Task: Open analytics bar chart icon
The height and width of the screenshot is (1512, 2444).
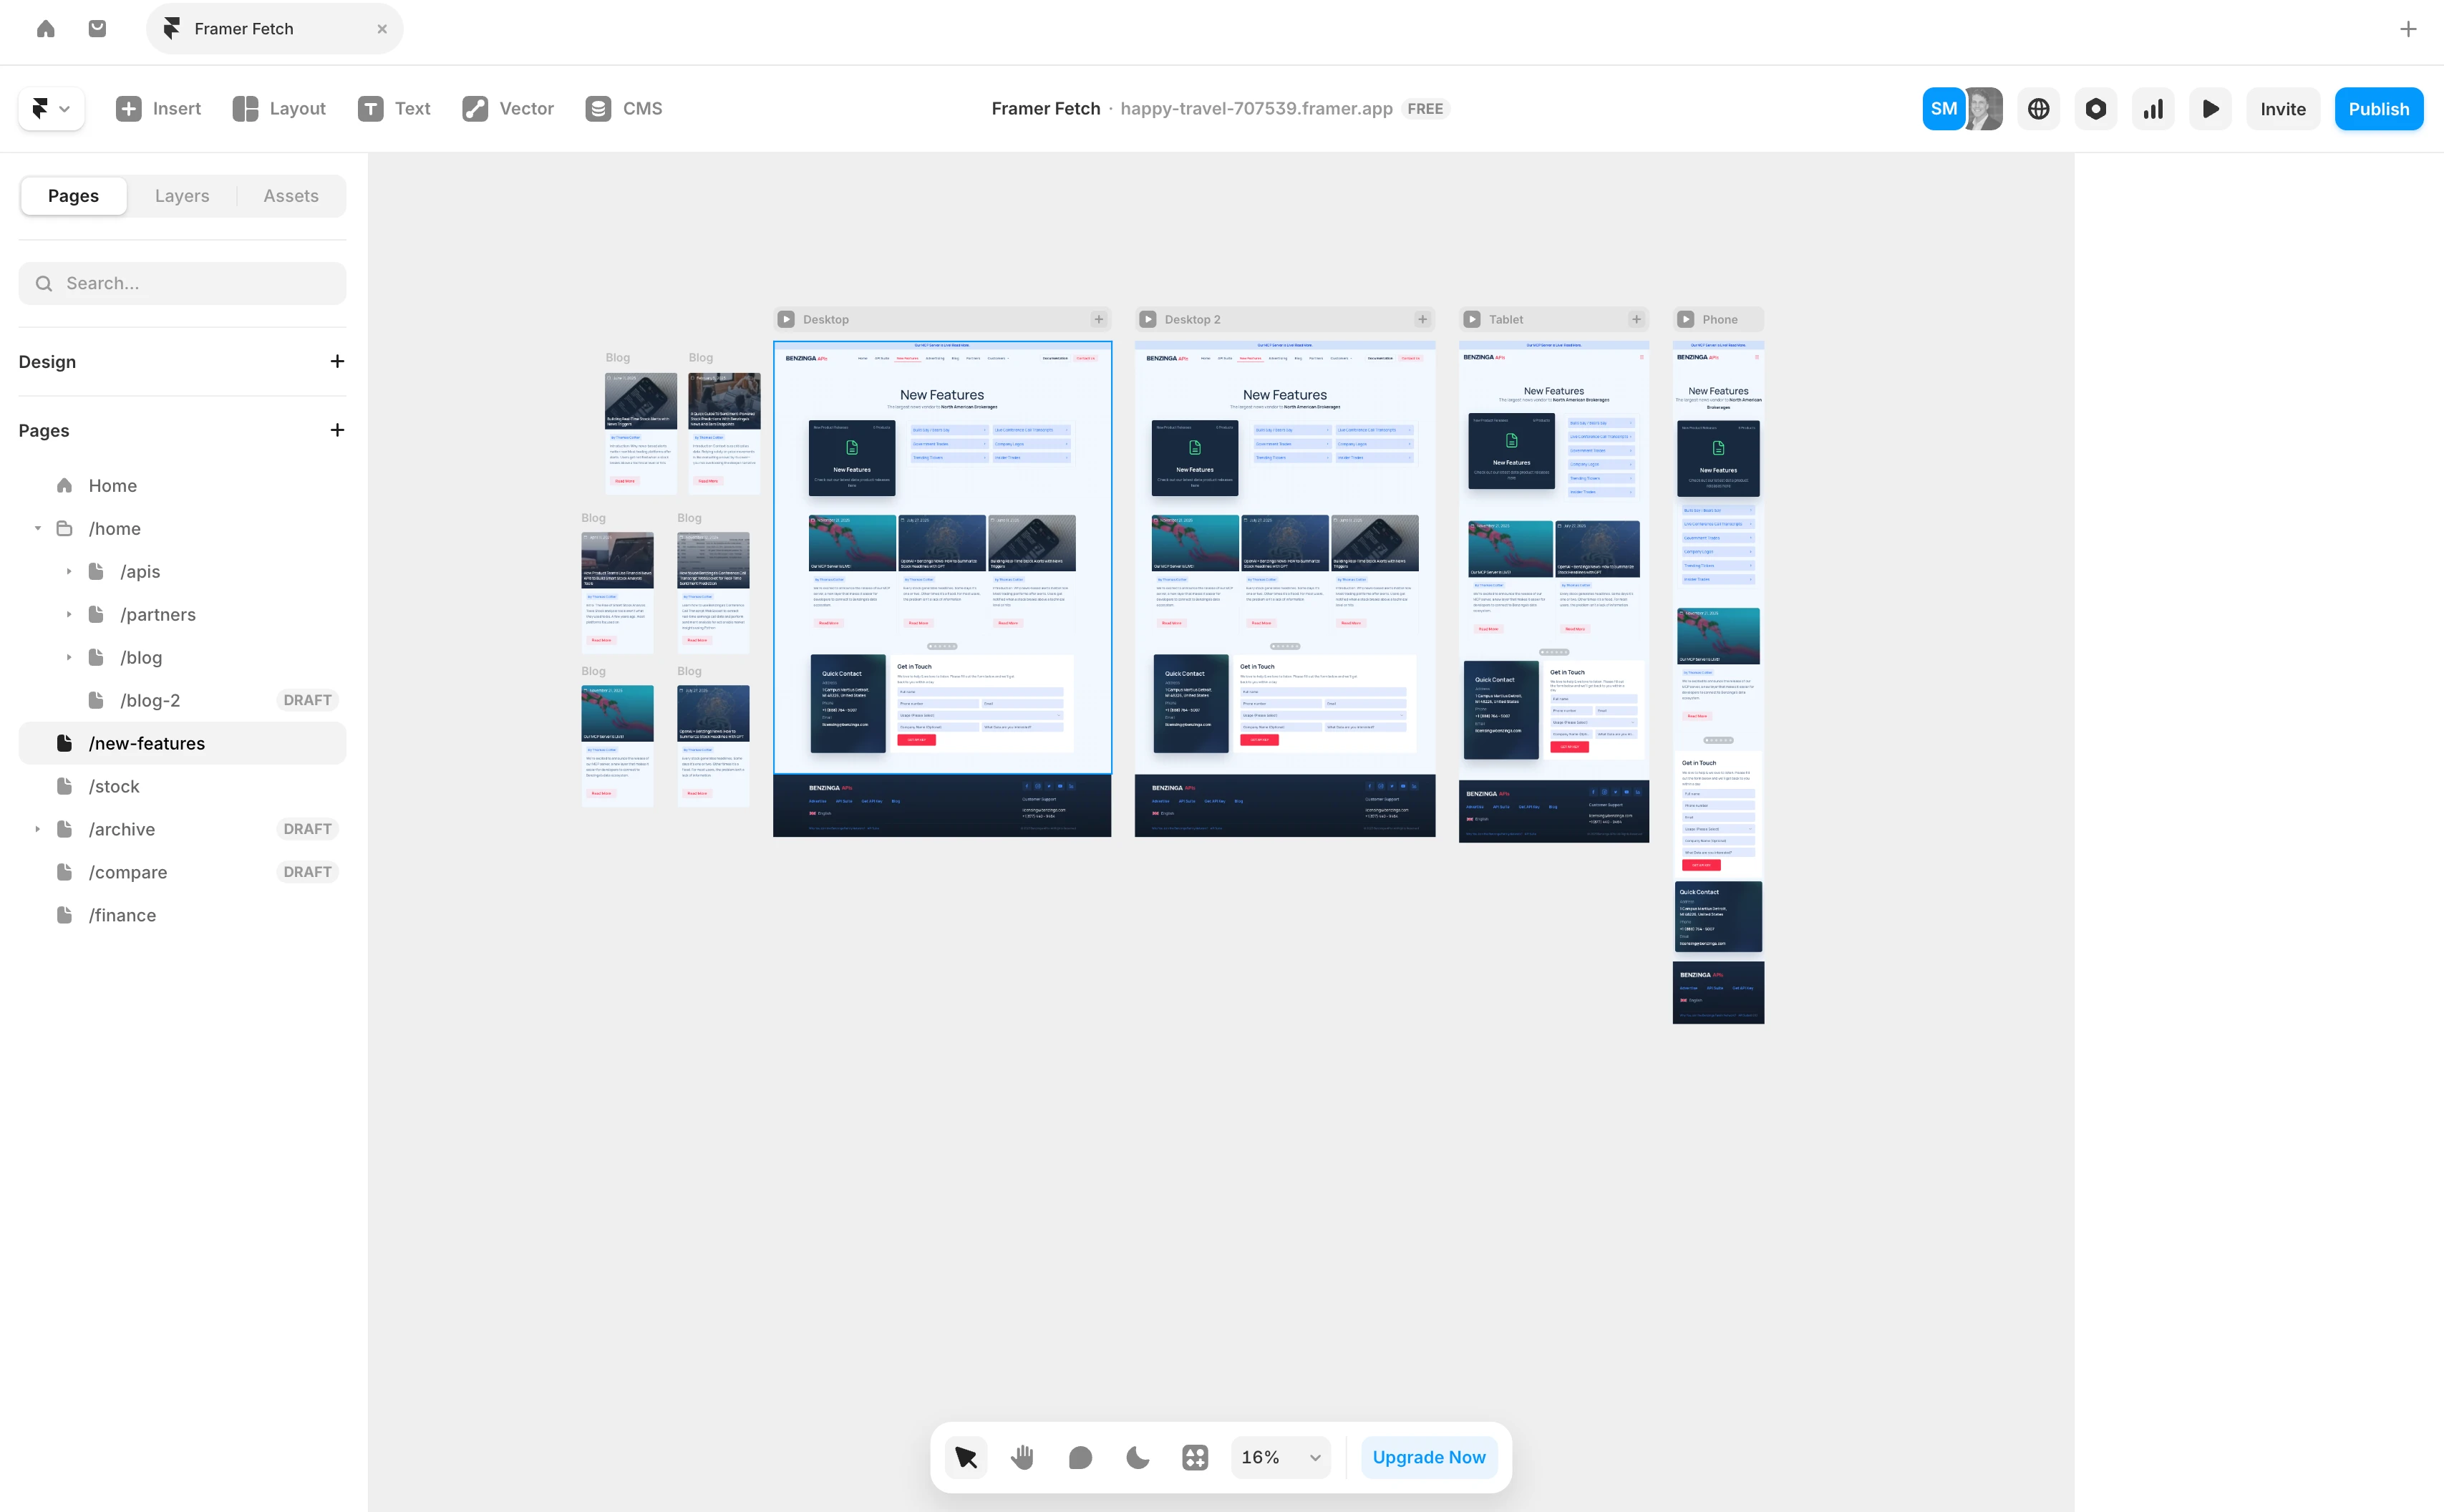Action: click(2153, 109)
